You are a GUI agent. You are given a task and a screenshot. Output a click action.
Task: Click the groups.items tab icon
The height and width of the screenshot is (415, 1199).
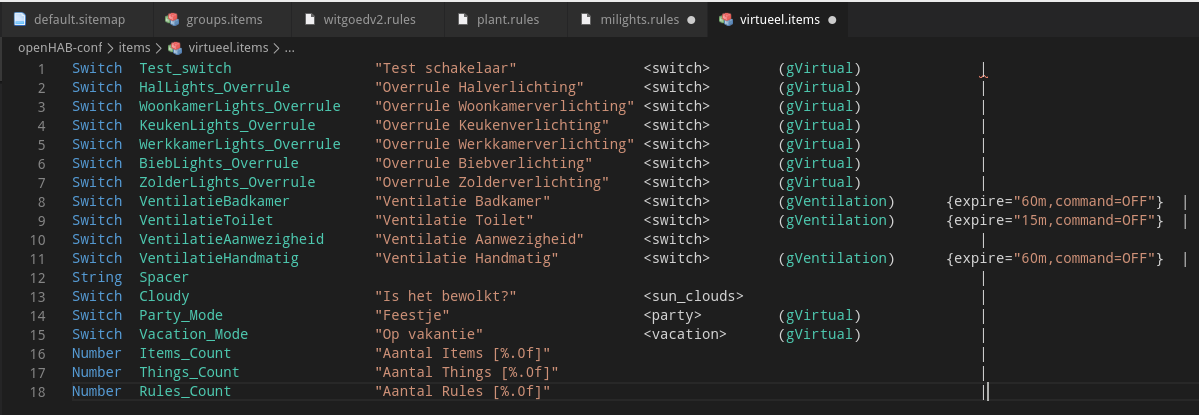click(173, 19)
